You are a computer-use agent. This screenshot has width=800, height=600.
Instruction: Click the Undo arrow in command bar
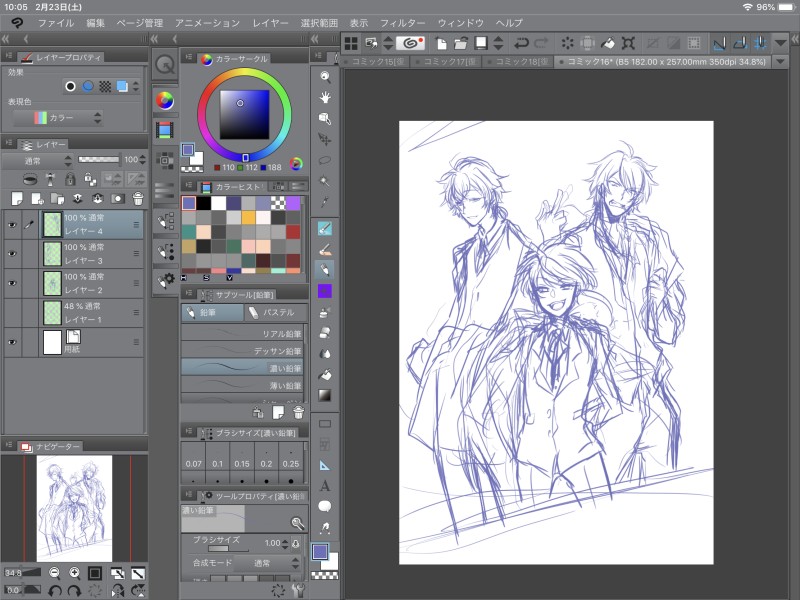click(x=521, y=43)
